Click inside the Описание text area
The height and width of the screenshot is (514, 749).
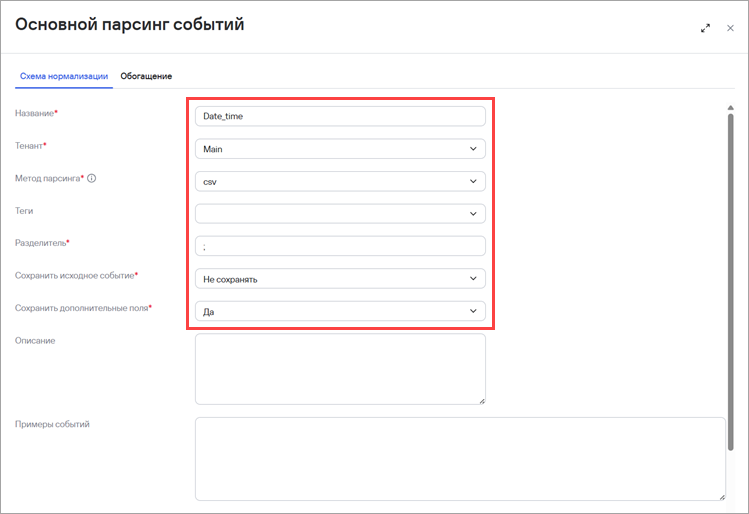[x=340, y=369]
